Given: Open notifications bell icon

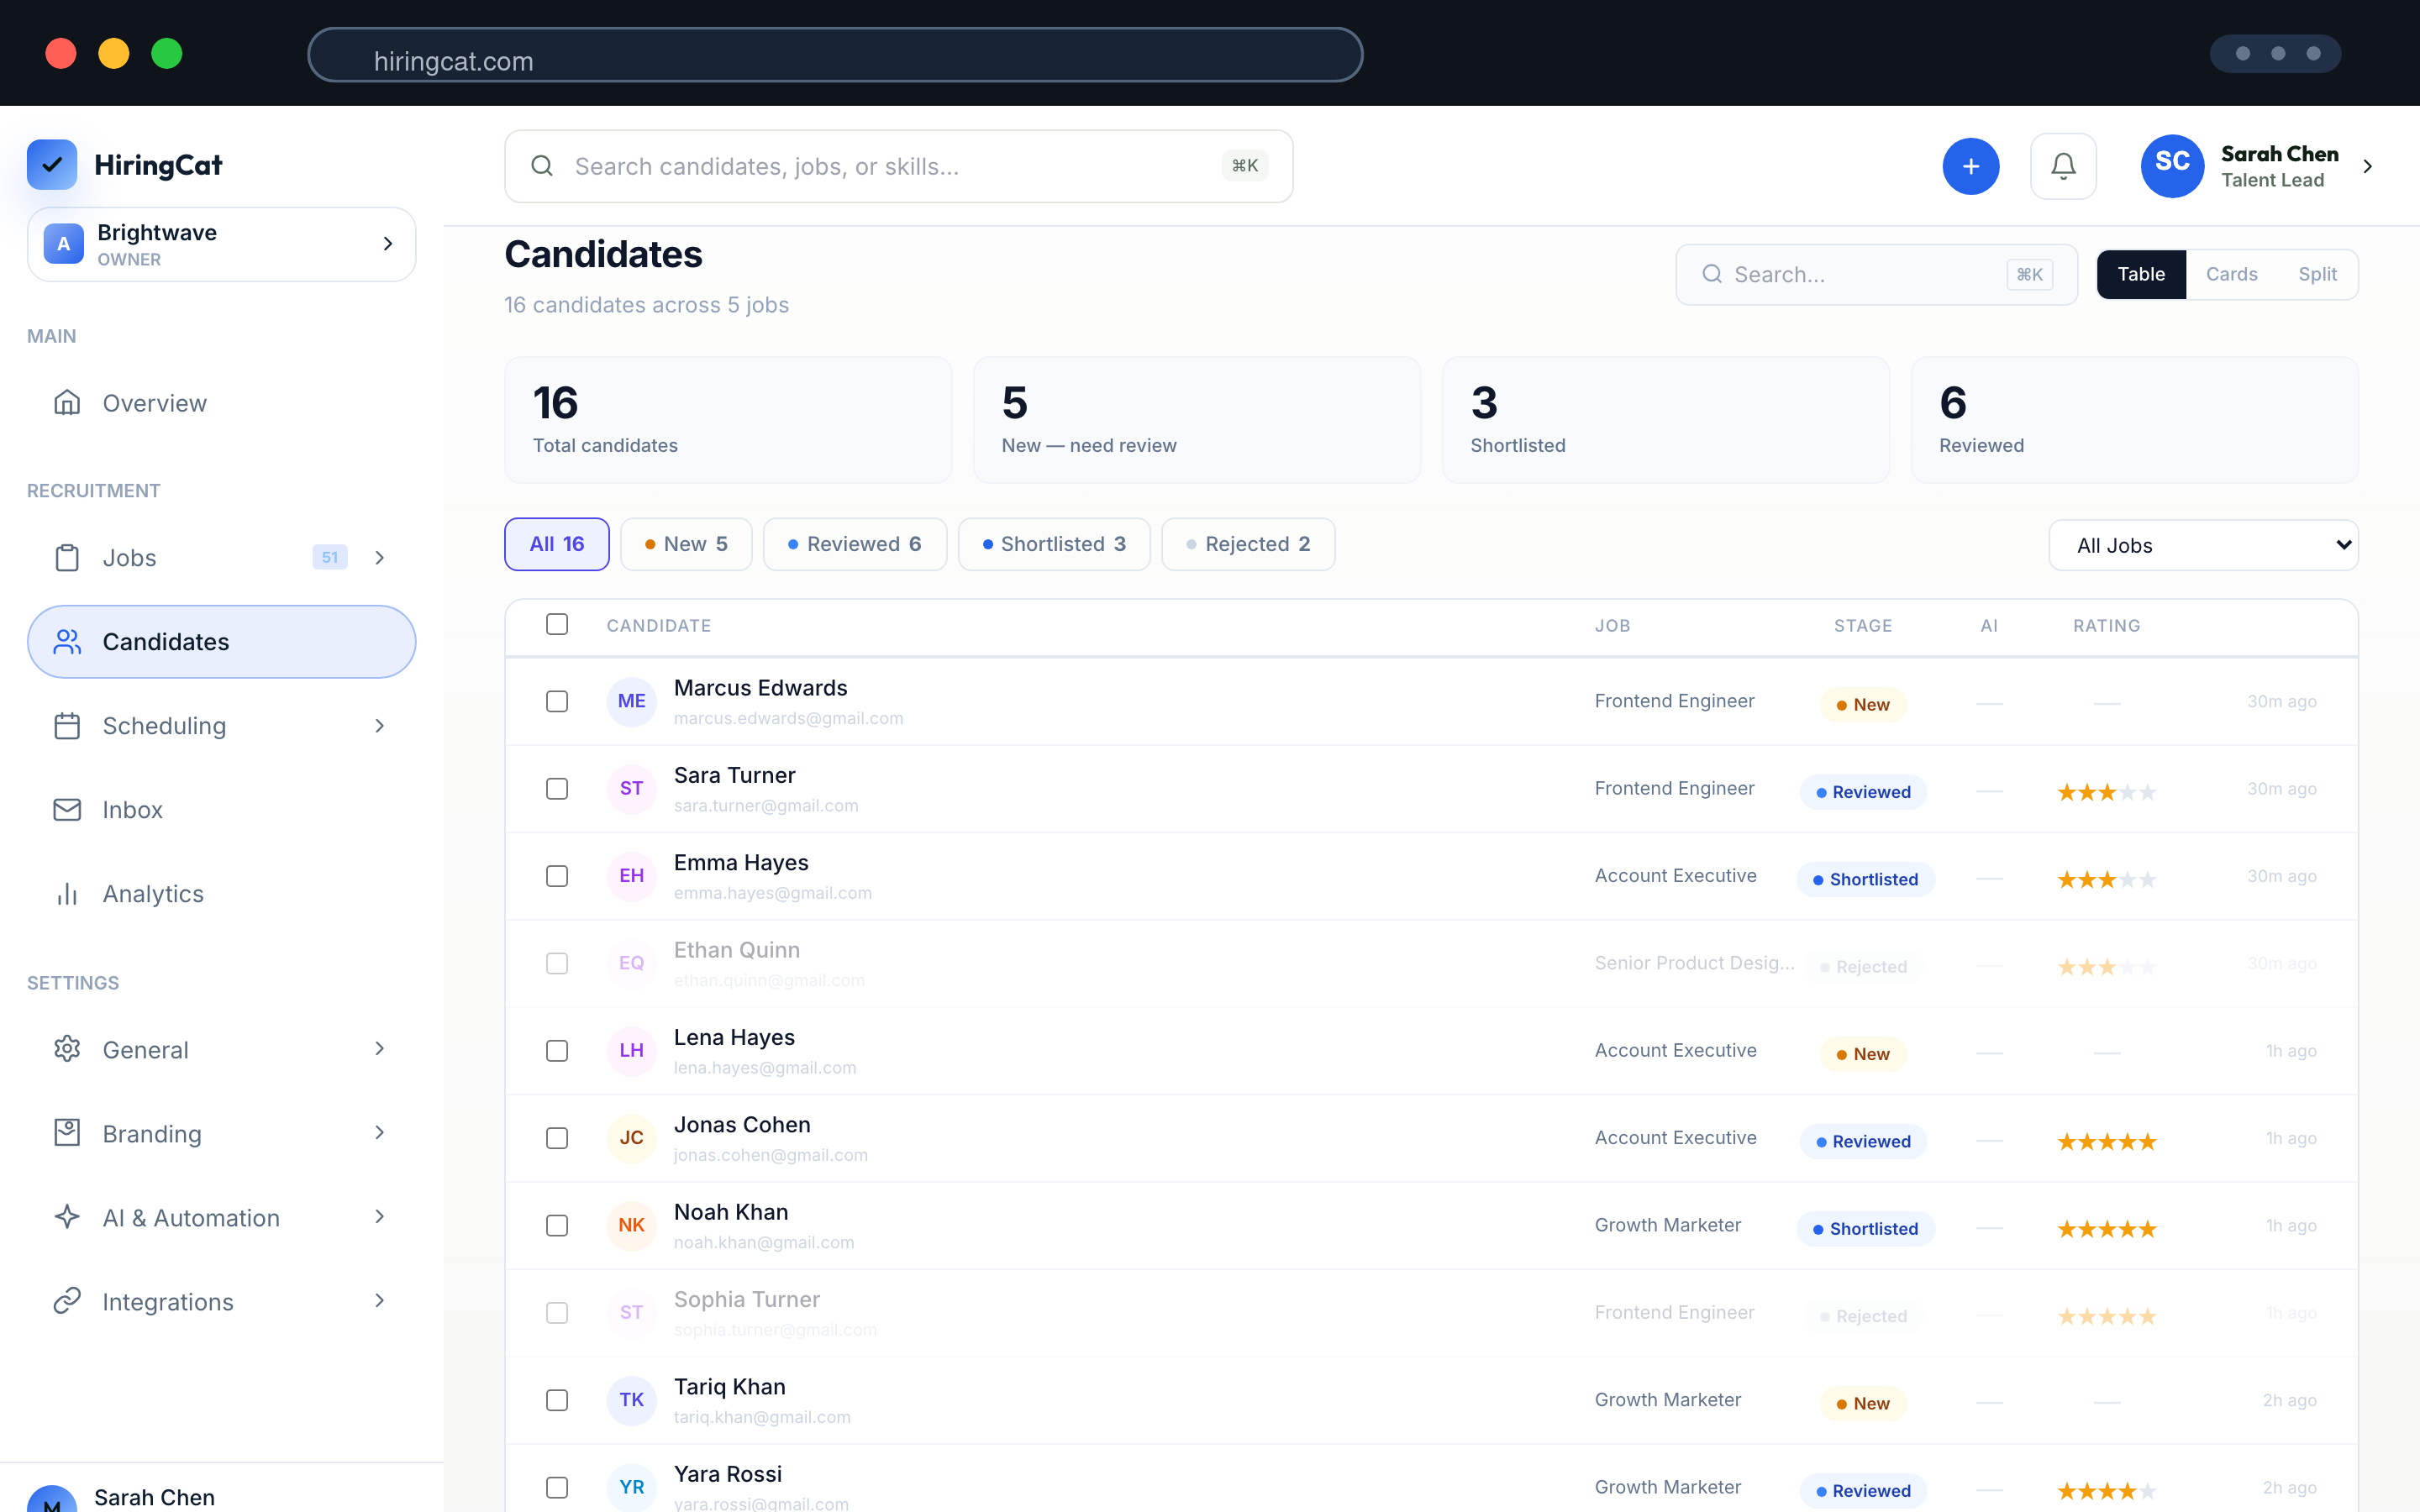Looking at the screenshot, I should pos(2063,166).
